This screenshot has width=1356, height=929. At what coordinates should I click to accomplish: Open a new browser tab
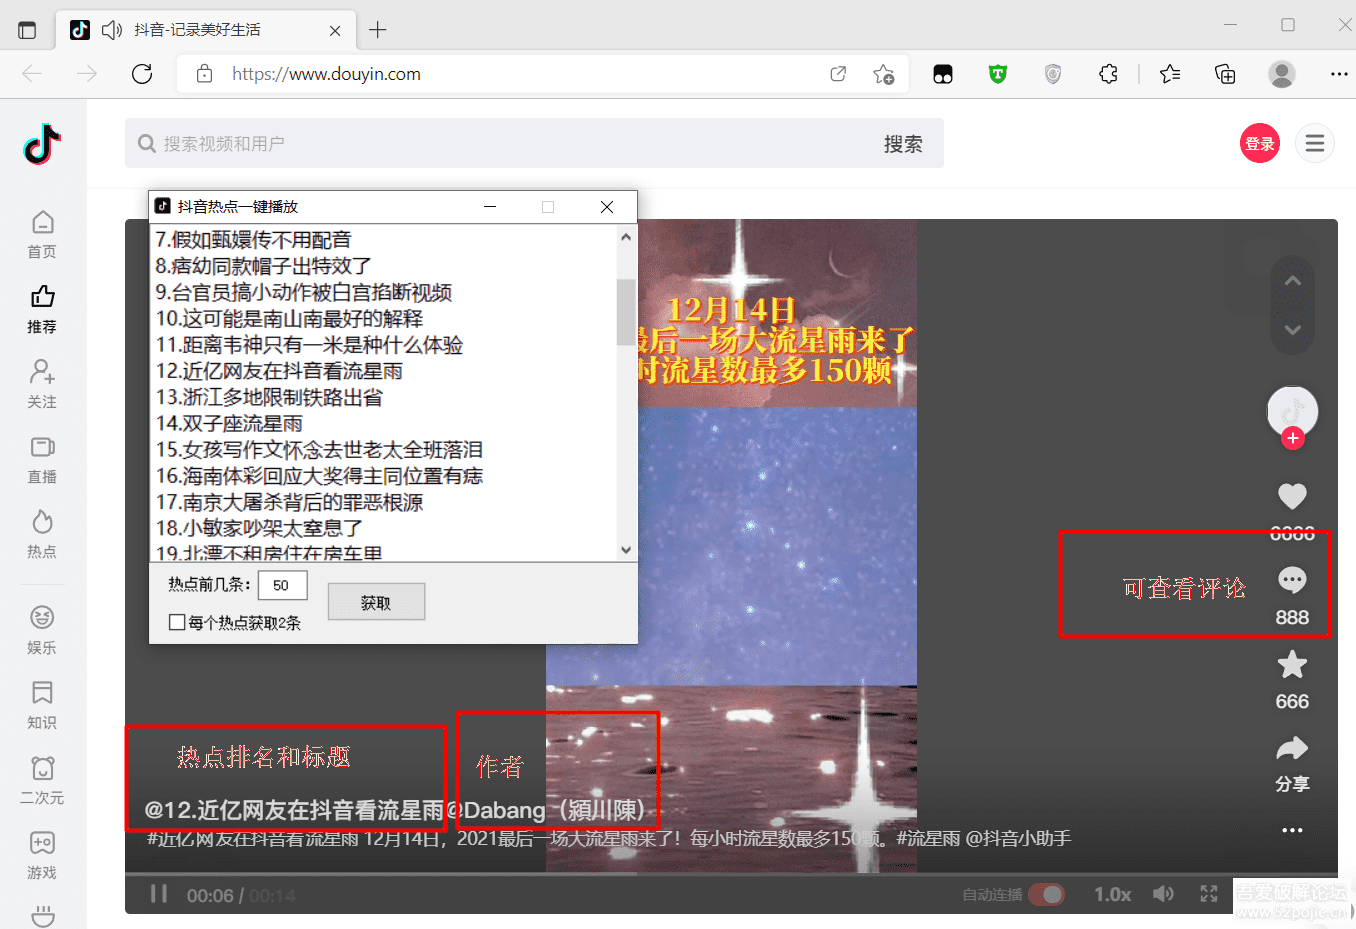(377, 30)
